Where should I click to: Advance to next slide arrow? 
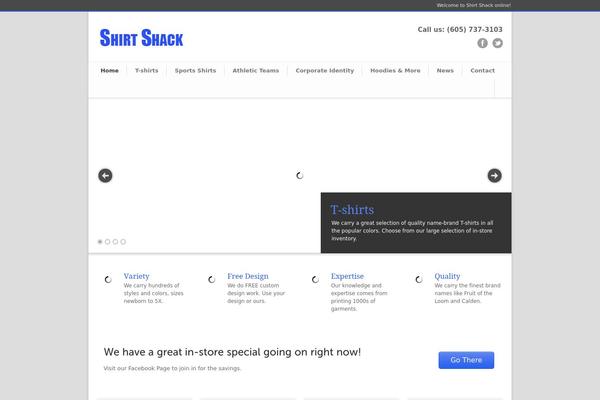(494, 176)
